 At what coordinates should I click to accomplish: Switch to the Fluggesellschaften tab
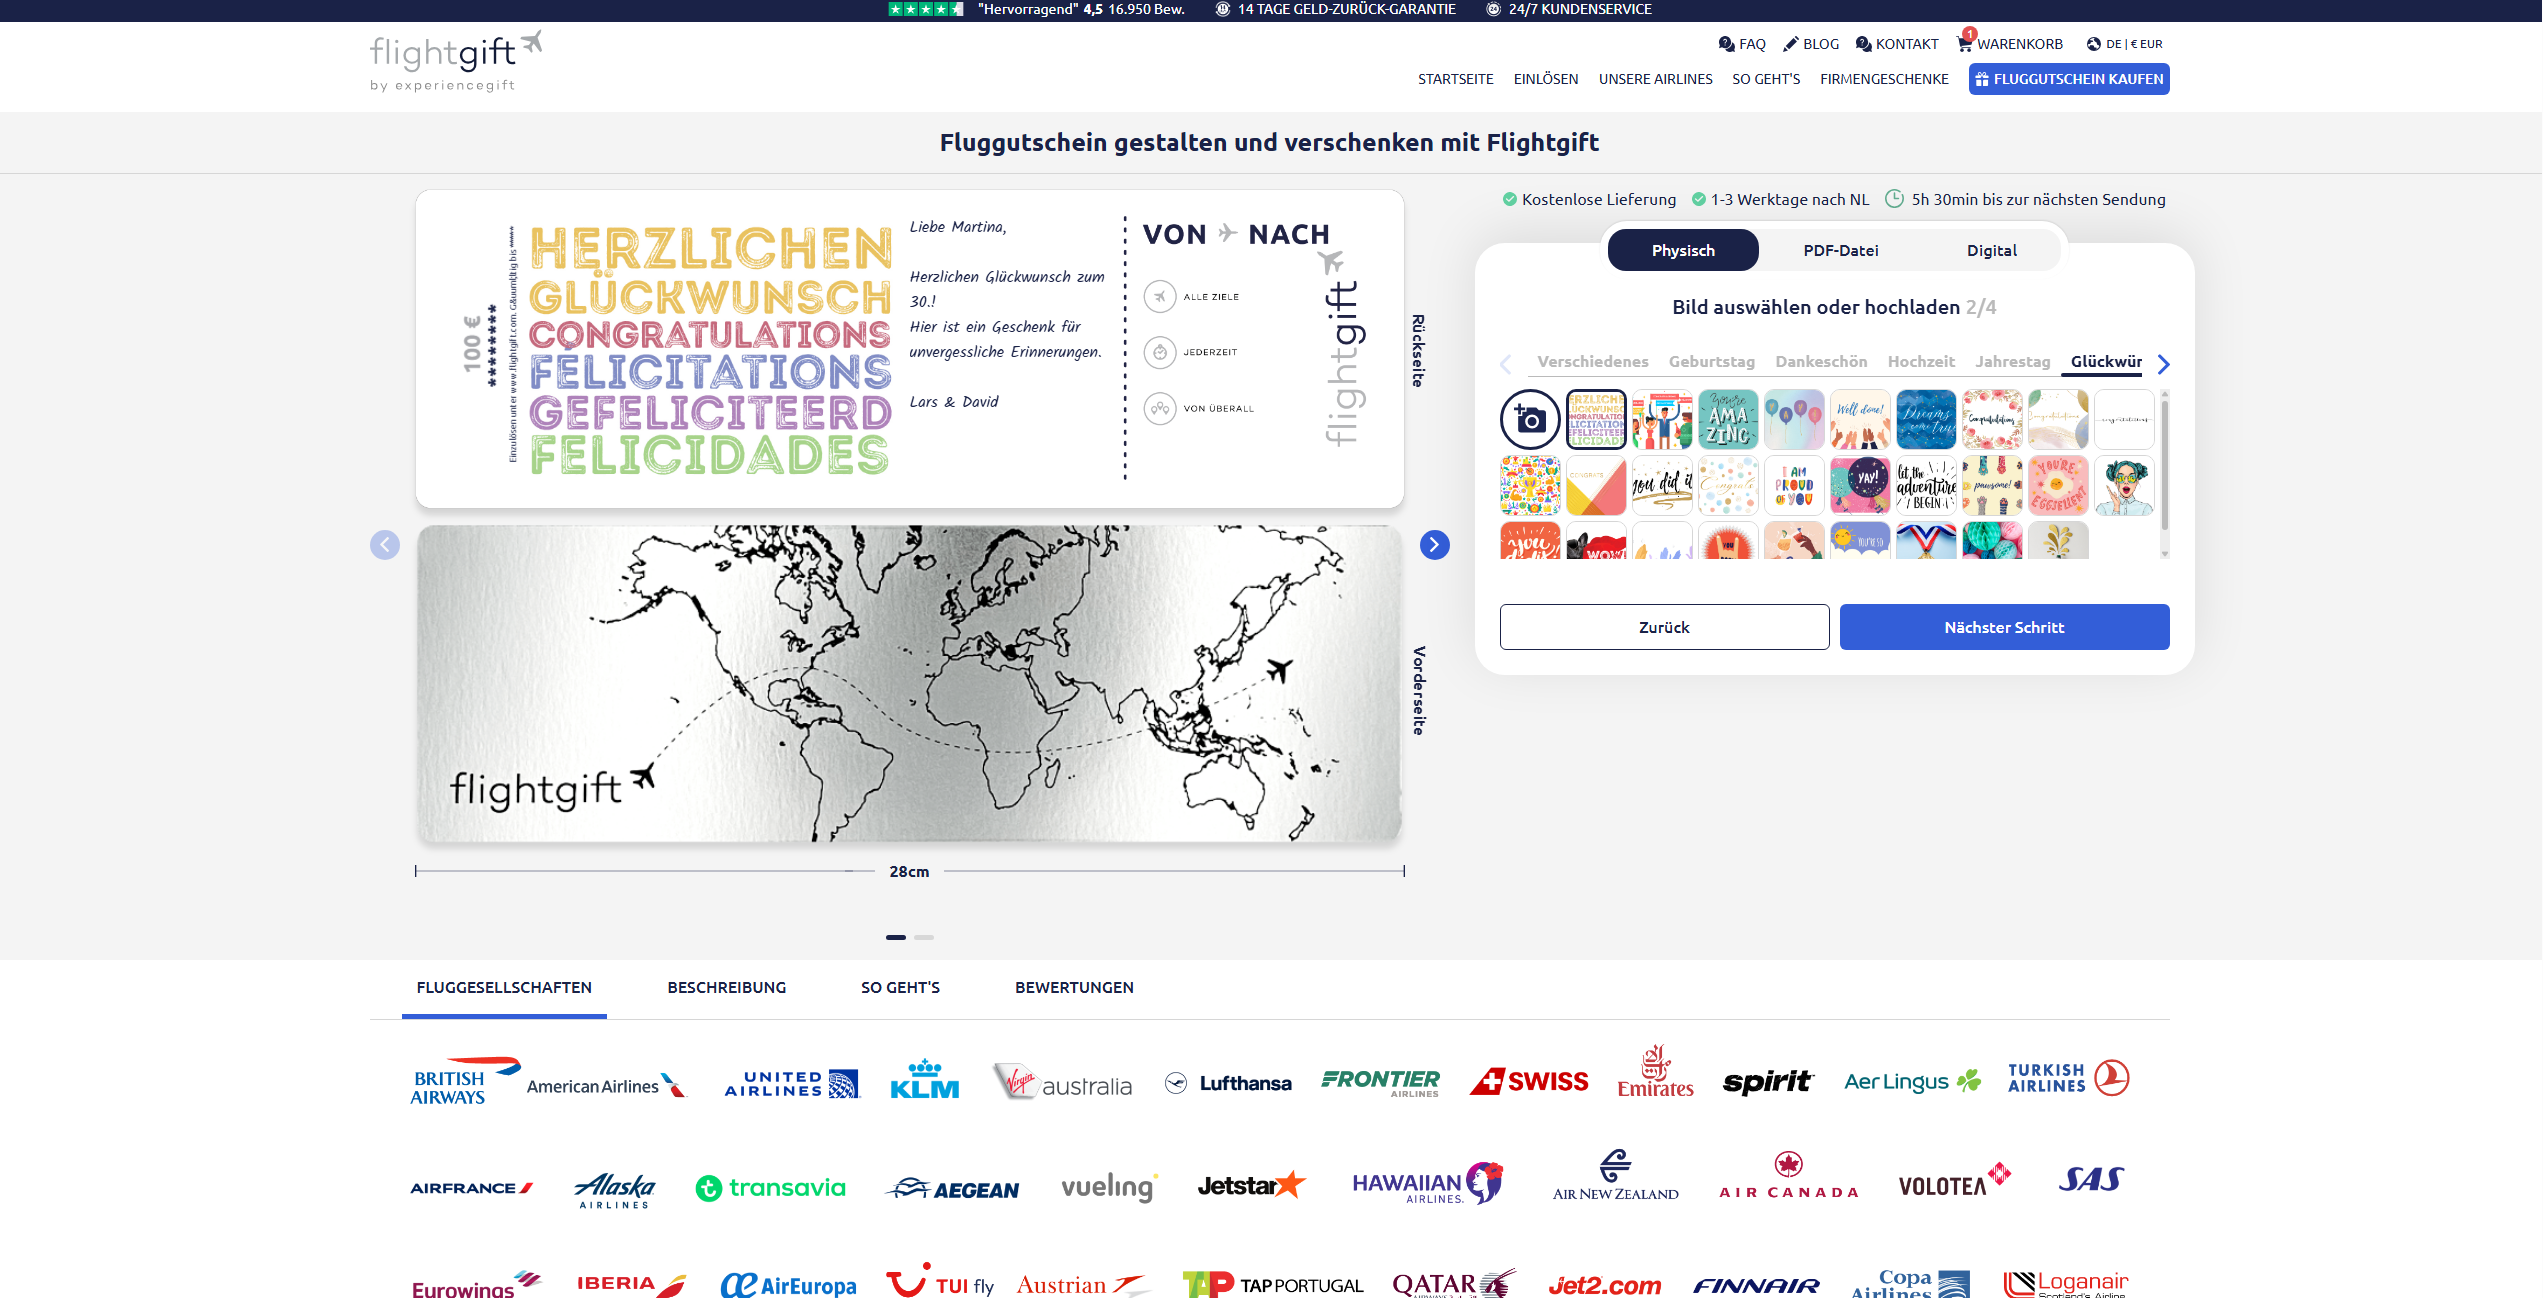point(504,987)
